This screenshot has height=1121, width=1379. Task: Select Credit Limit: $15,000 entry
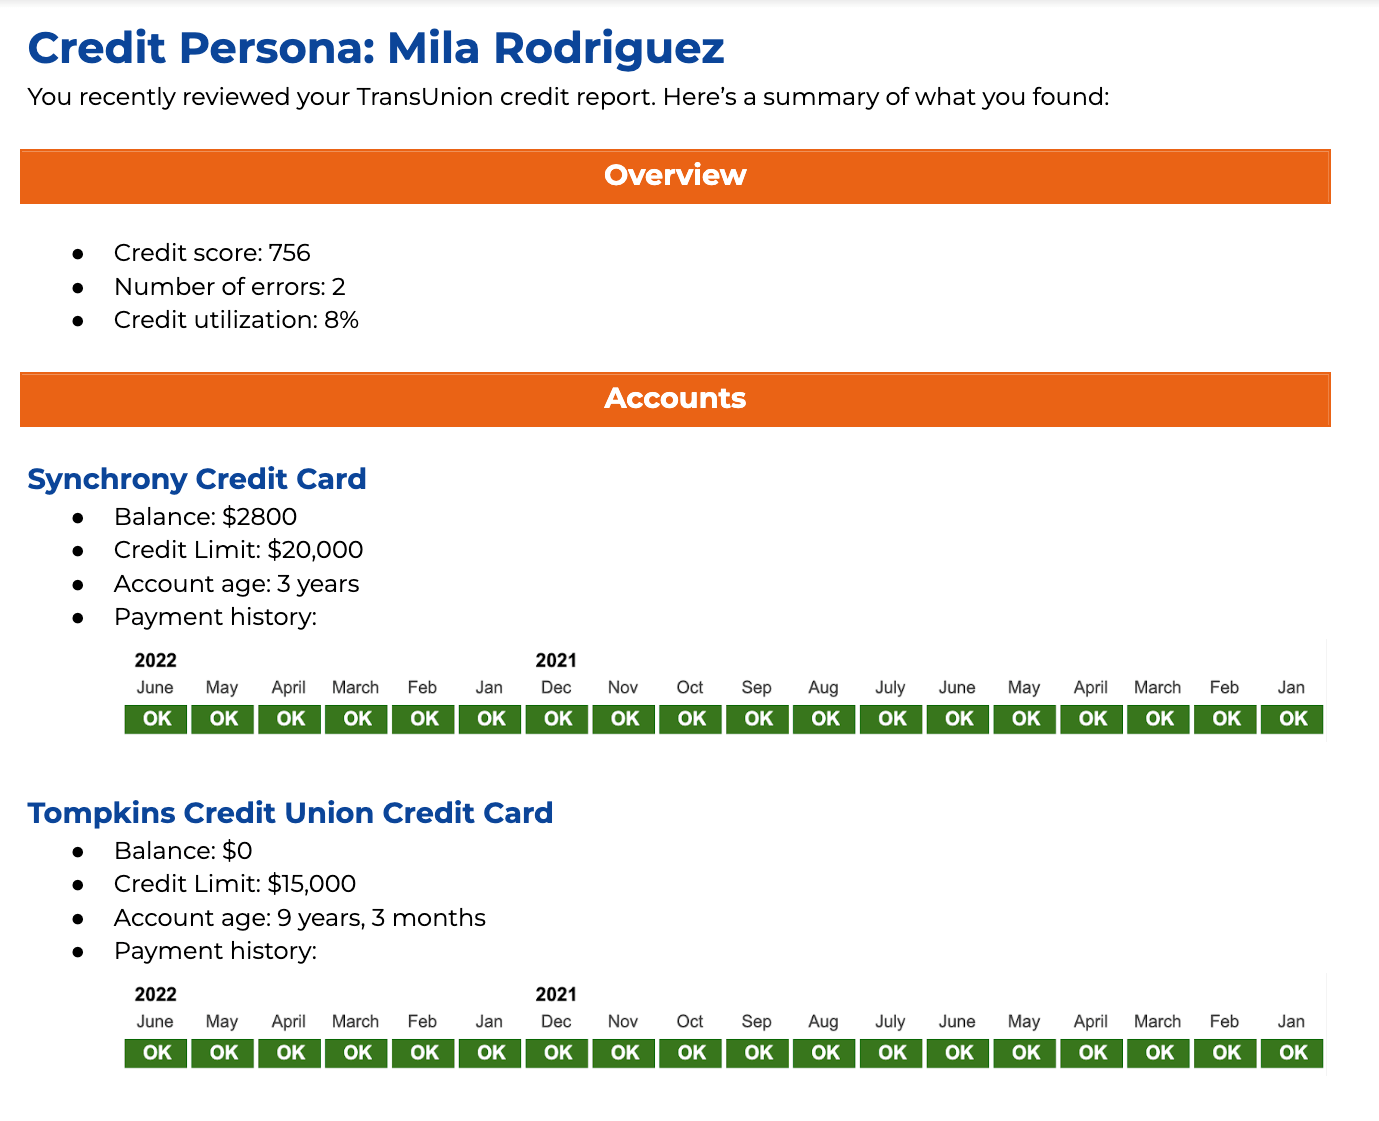(235, 884)
